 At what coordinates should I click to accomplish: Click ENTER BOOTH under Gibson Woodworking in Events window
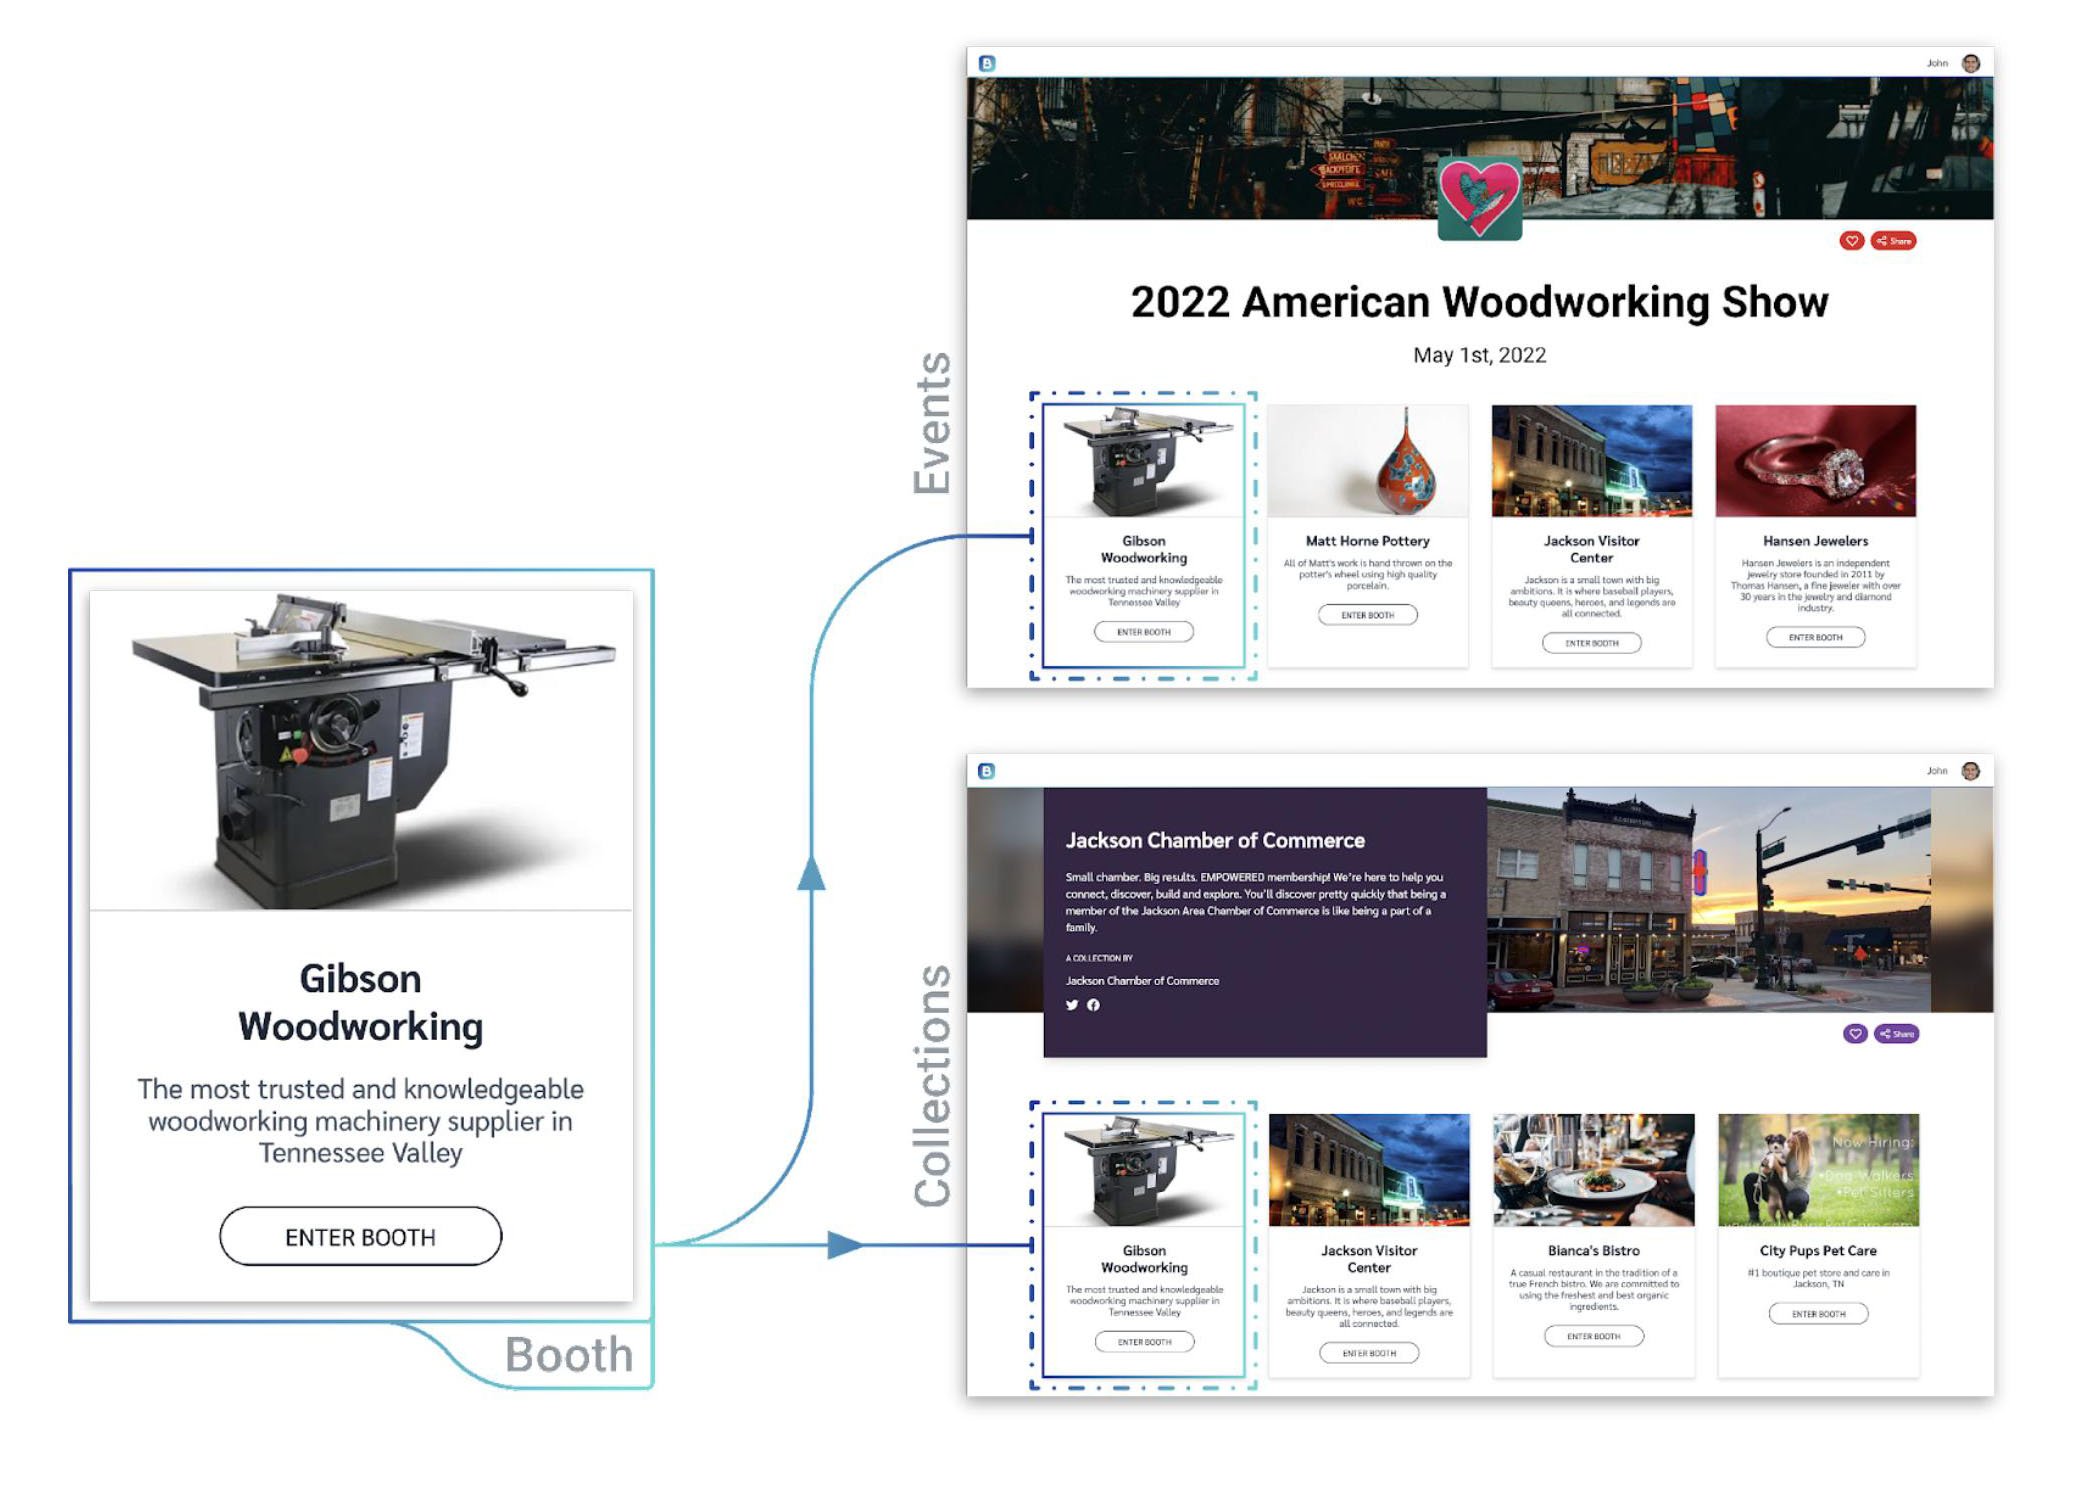(1143, 632)
